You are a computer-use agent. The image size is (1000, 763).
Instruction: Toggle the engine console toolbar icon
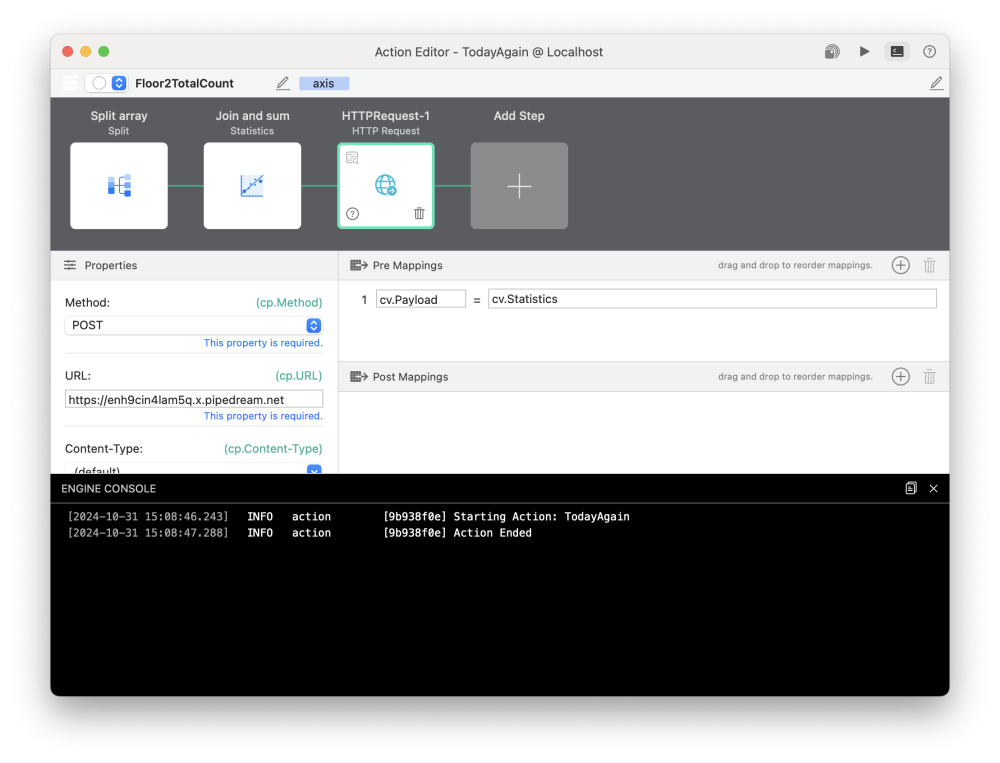pos(897,52)
